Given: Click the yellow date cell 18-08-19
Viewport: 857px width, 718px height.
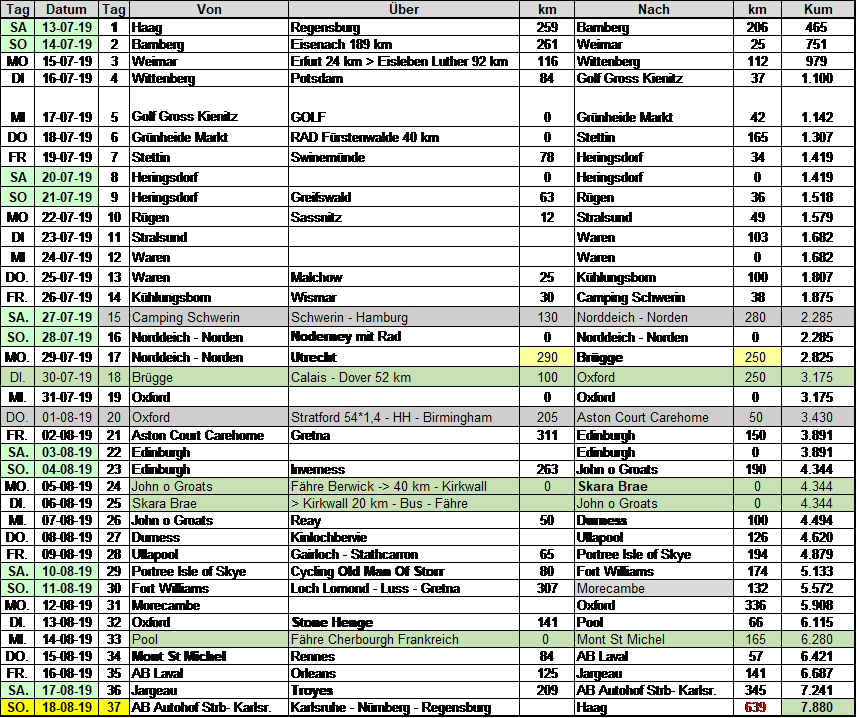Looking at the screenshot, I should coord(67,708).
